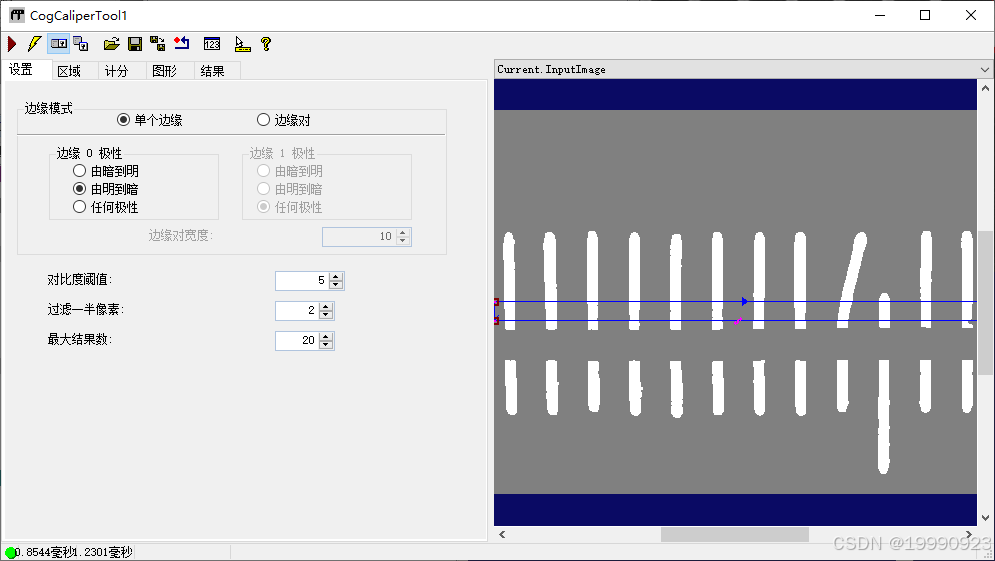Click the magenta caliper rotation handle
The width and height of the screenshot is (995, 561).
737,322
